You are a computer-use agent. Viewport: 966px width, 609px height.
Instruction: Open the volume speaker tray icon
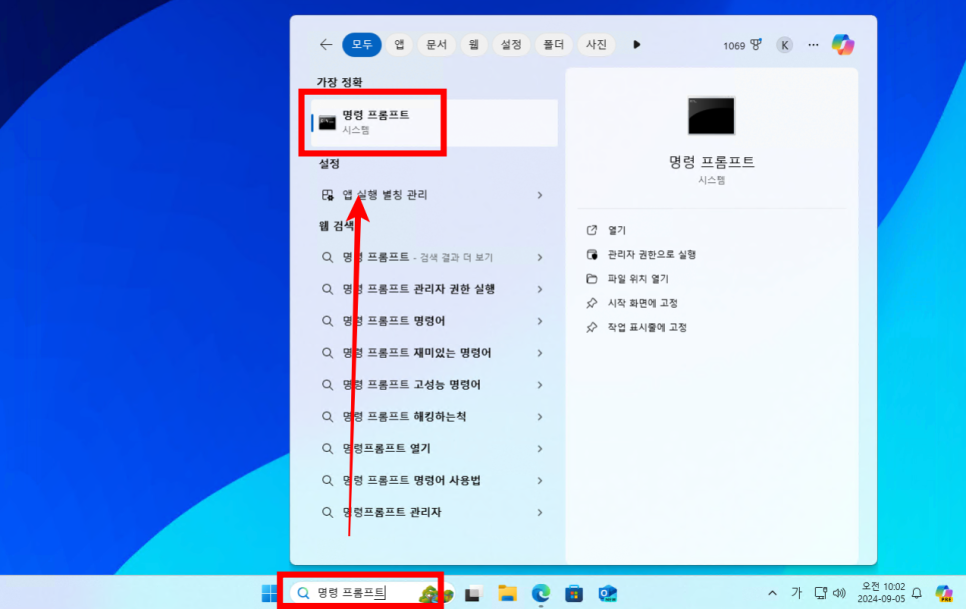[x=839, y=593]
